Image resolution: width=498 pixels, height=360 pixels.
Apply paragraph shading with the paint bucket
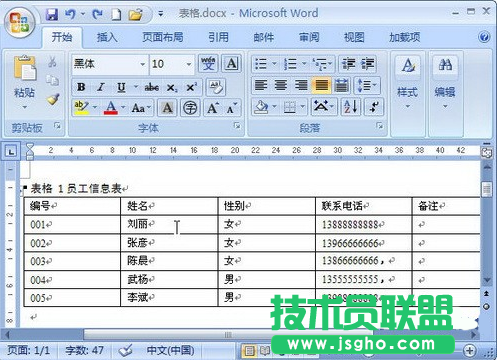point(261,107)
